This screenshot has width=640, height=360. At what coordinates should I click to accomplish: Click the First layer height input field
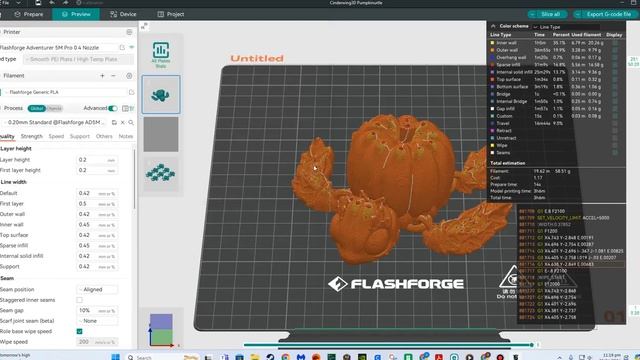(x=97, y=170)
